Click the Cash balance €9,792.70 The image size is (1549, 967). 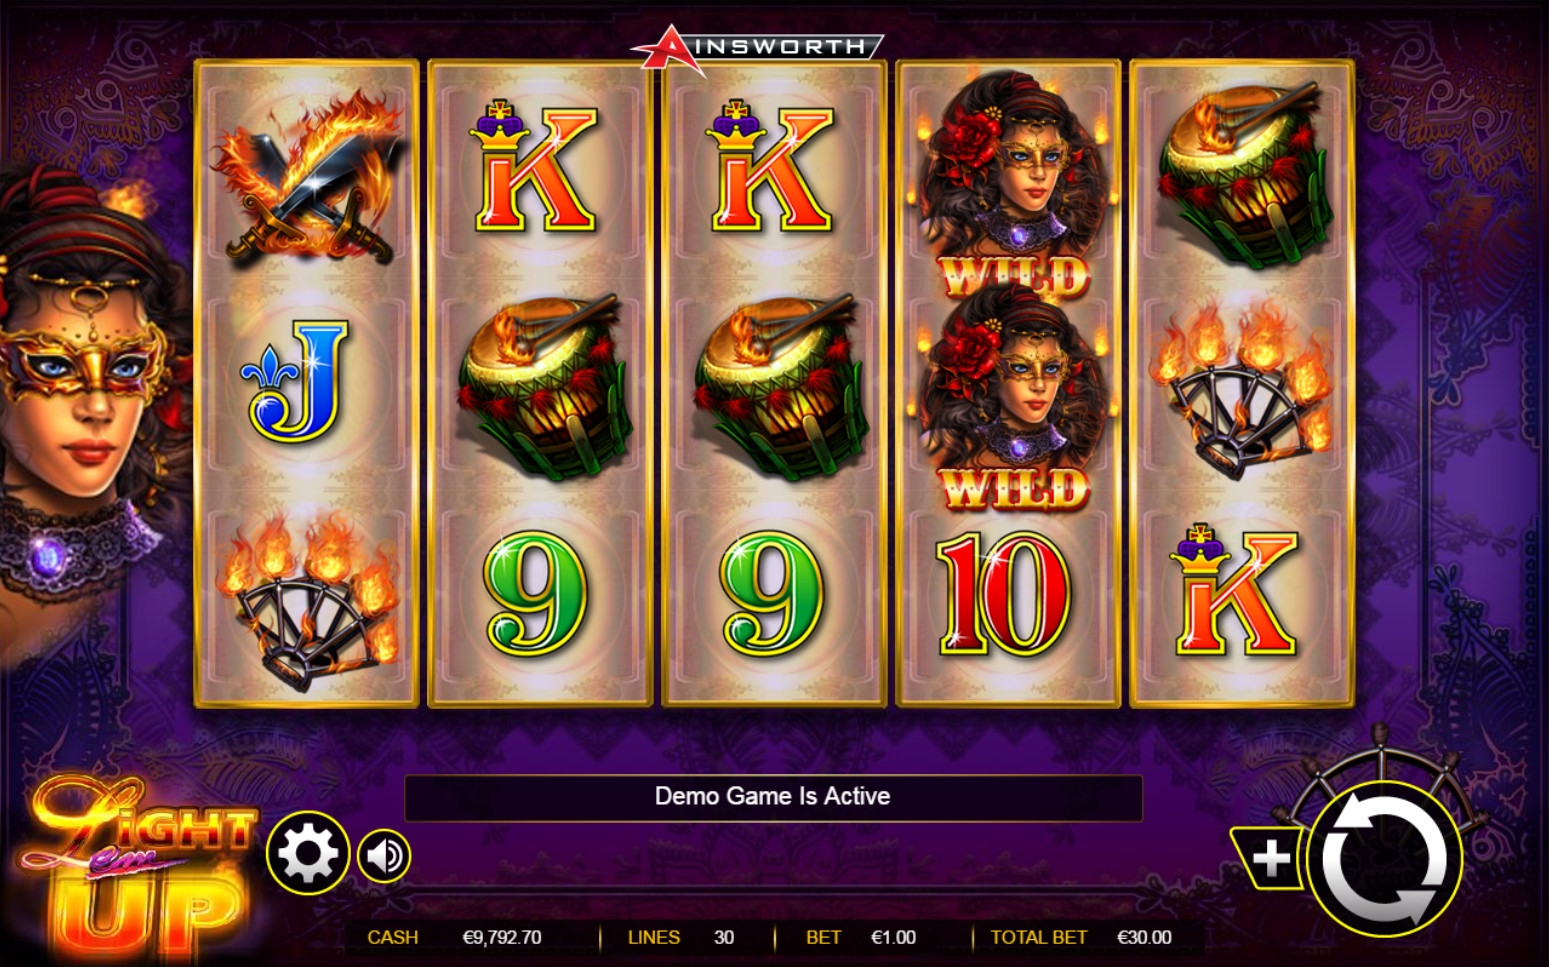click(x=502, y=938)
